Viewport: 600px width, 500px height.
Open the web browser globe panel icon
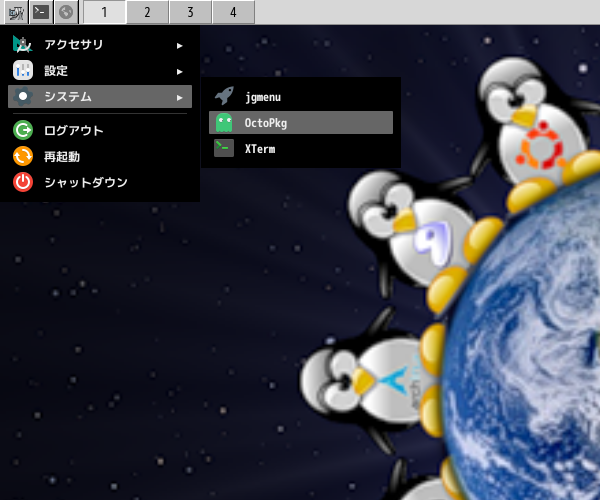click(66, 12)
